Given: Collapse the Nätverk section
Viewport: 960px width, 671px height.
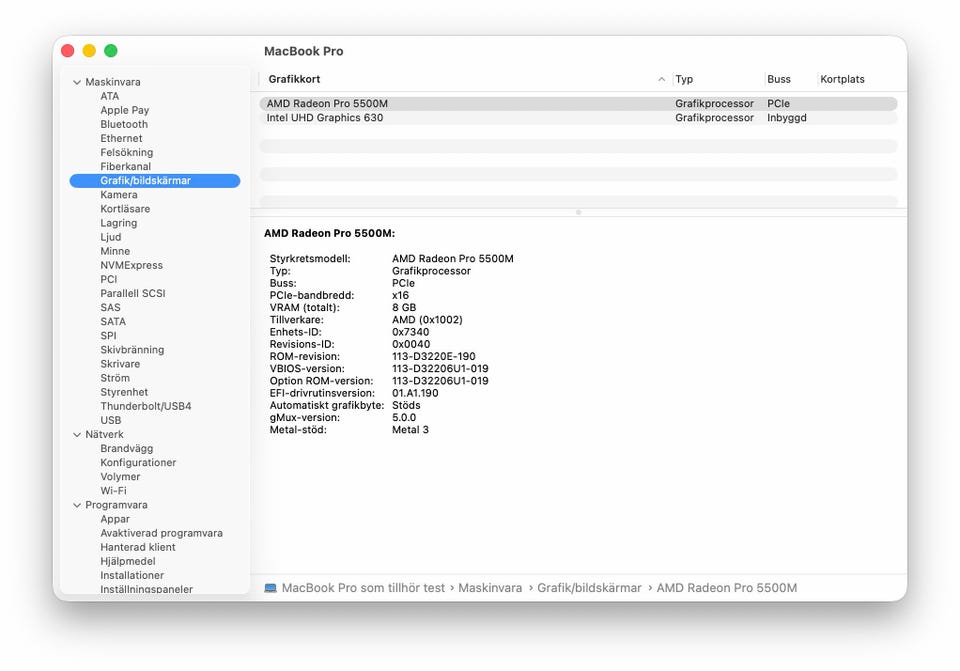Looking at the screenshot, I should point(77,435).
